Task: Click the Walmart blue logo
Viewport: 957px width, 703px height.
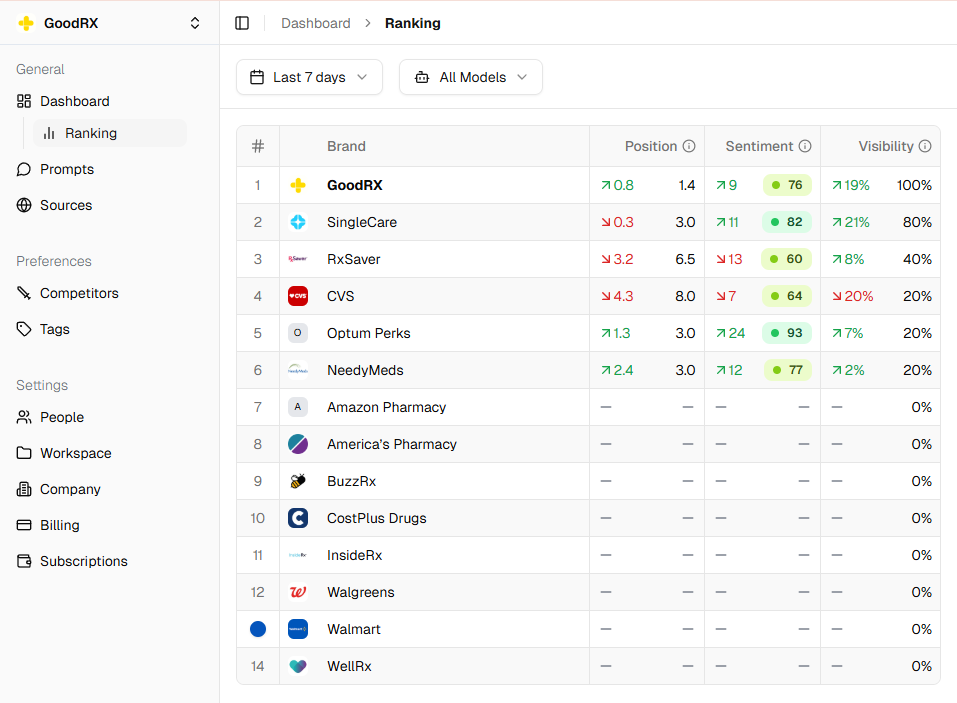Action: [298, 629]
